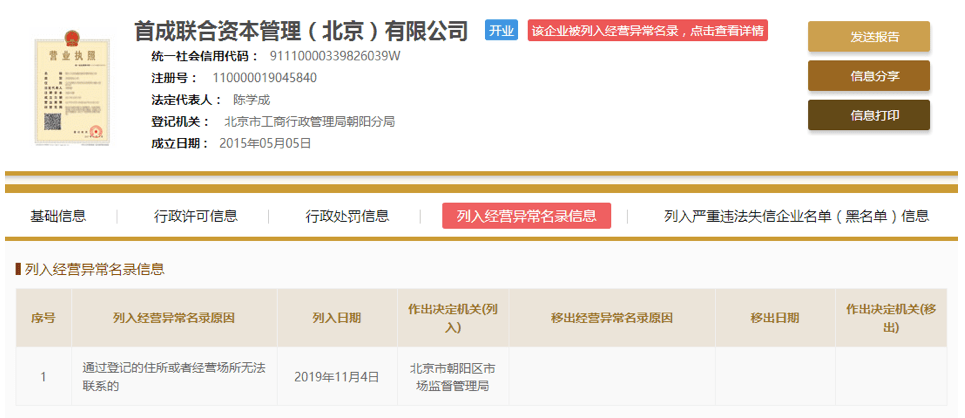This screenshot has width=965, height=418.
Task: Click the legal representative name 陈学成
Action: pyautogui.click(x=251, y=100)
